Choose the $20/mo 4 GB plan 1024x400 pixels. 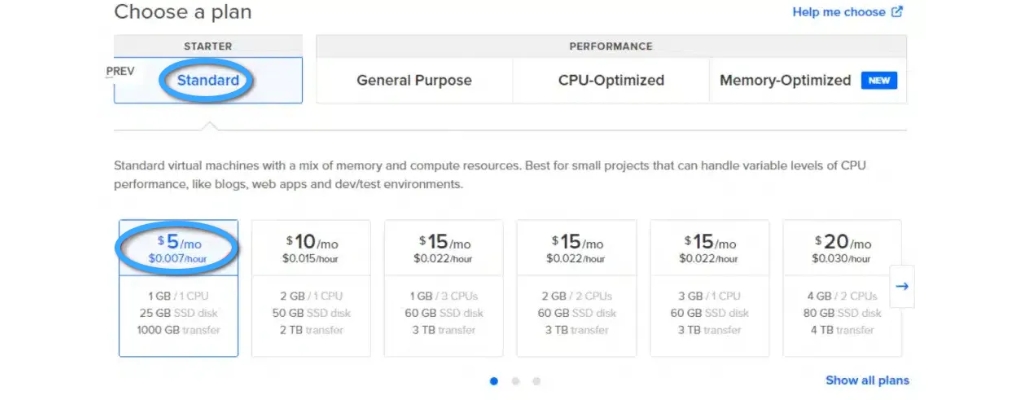coord(842,288)
